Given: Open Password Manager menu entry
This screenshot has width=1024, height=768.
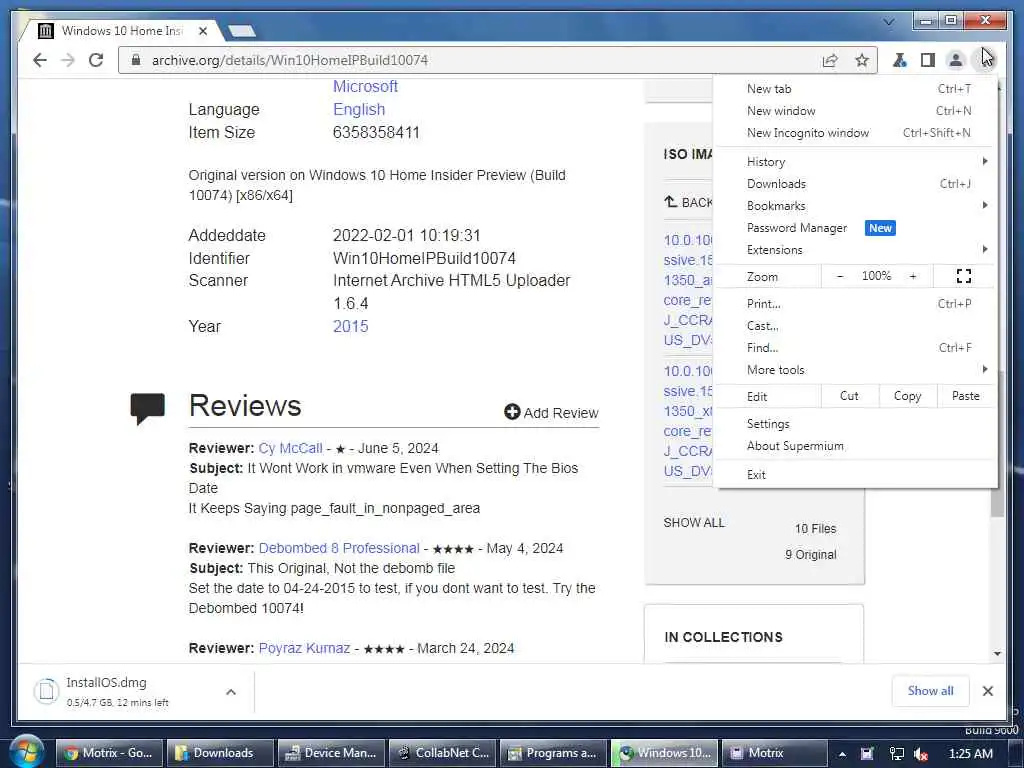Looking at the screenshot, I should click(856, 228).
